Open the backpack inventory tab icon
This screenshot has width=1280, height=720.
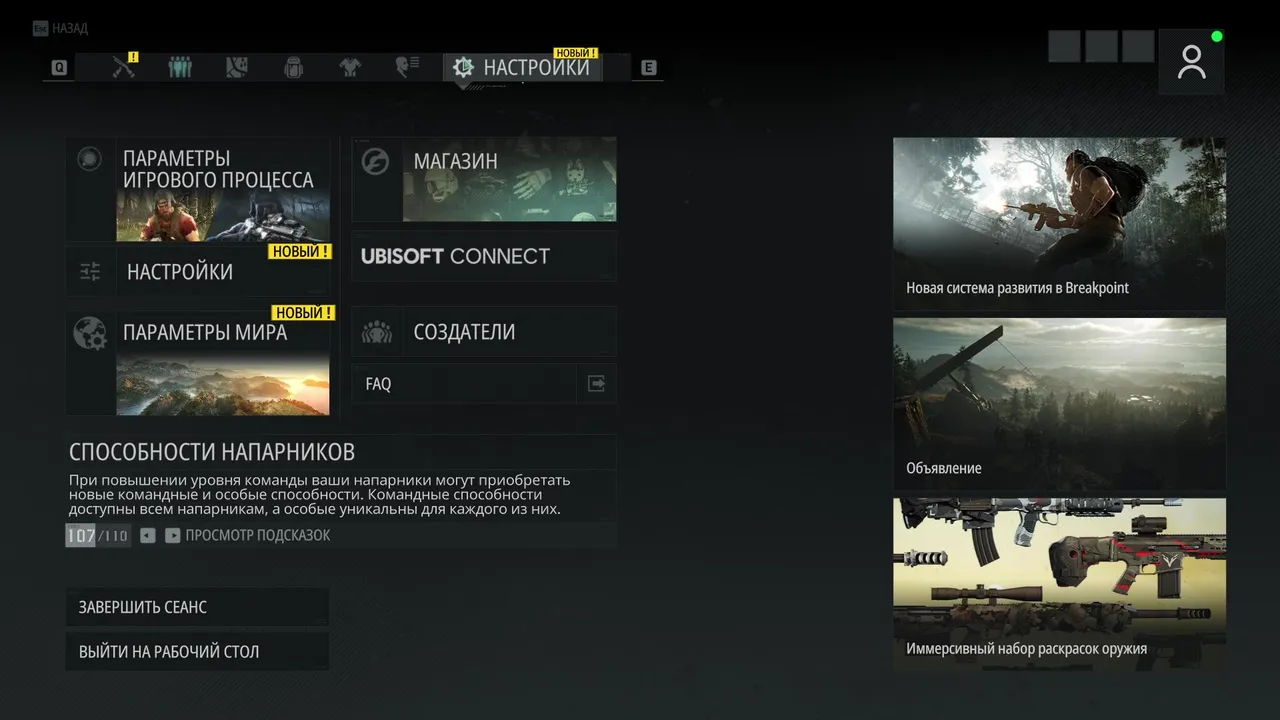tap(293, 67)
